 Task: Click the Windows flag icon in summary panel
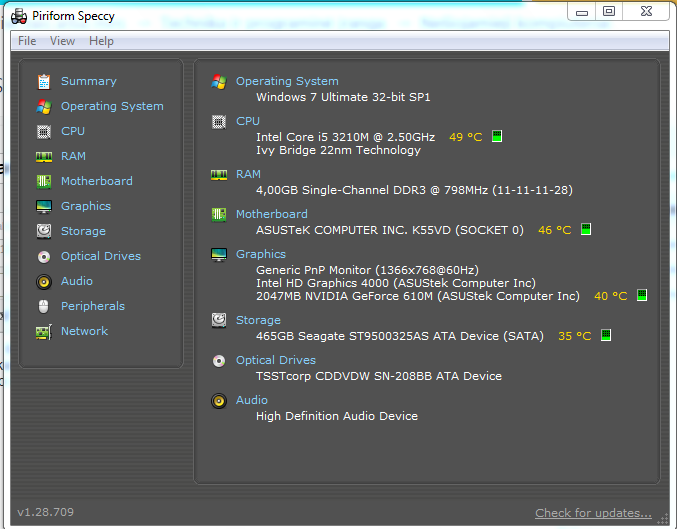click(x=219, y=82)
